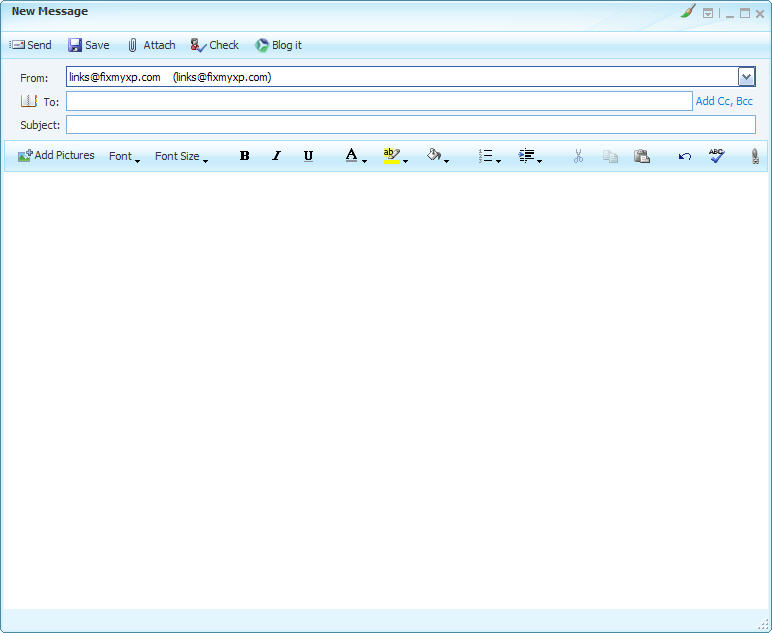Close the New Message window
This screenshot has width=772, height=633.
click(760, 14)
